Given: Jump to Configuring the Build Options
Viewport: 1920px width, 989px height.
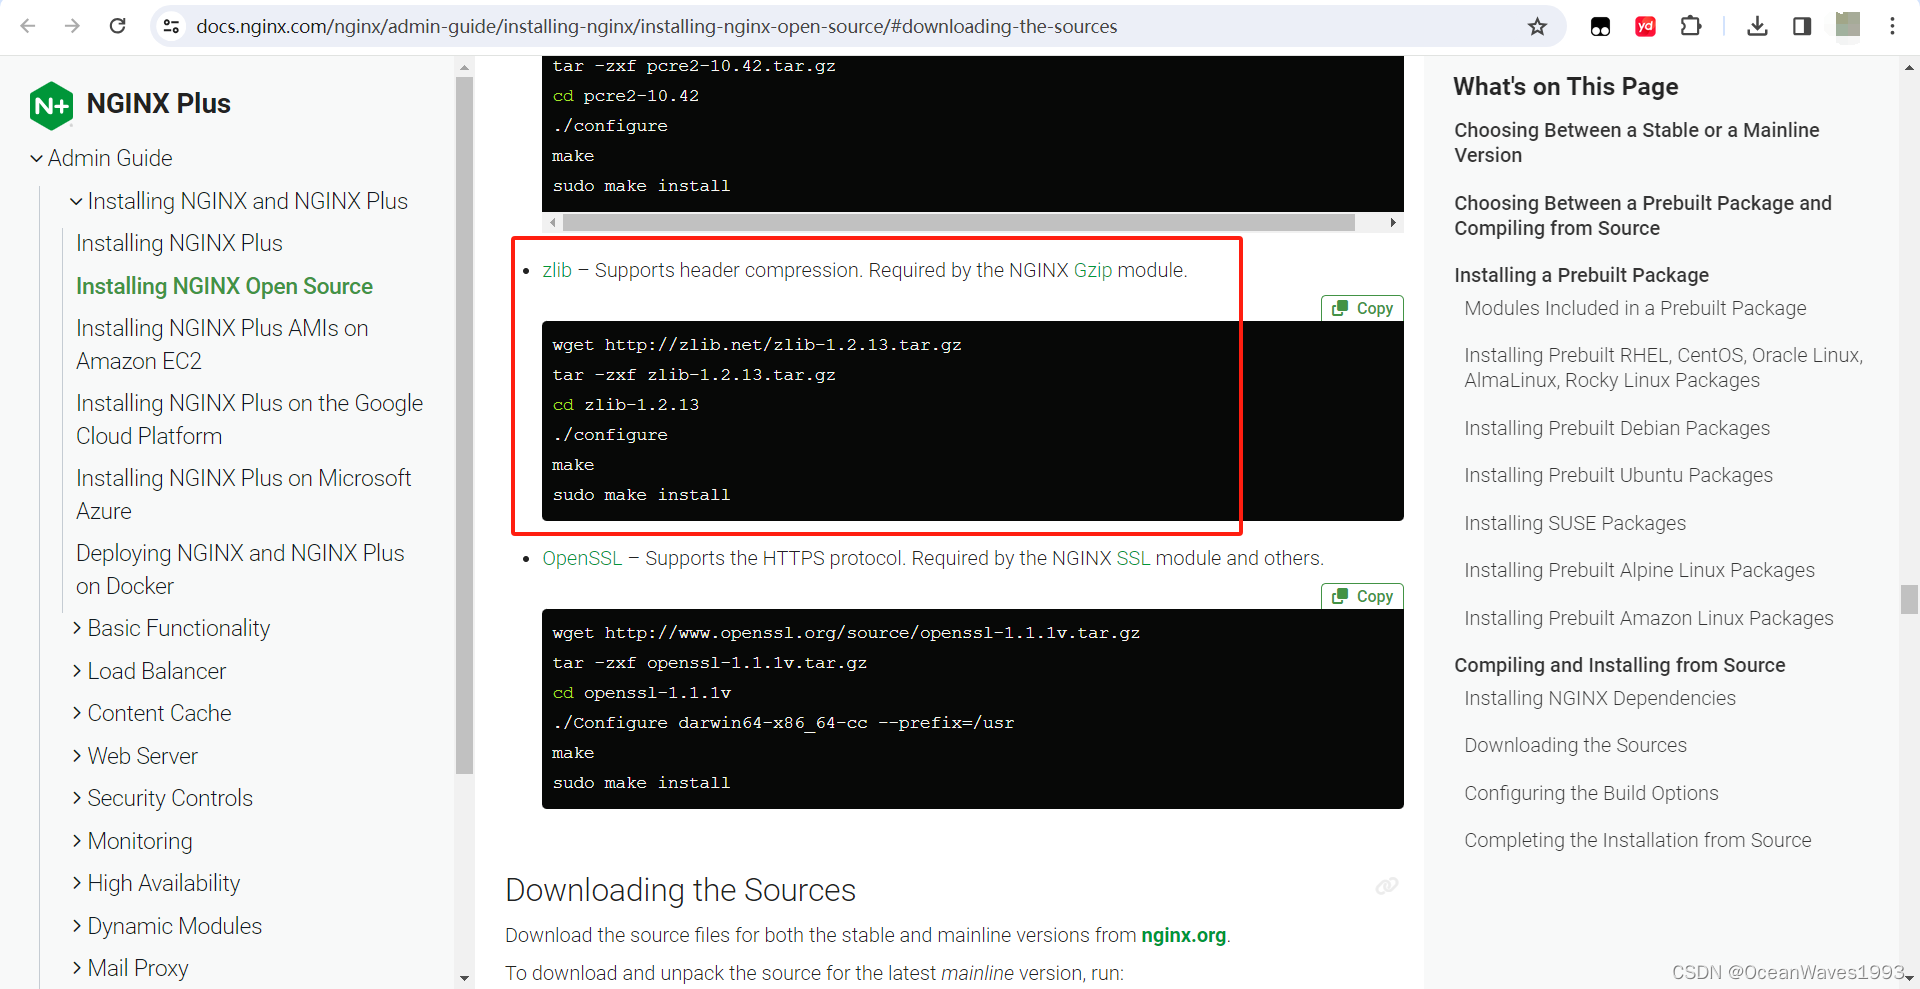Looking at the screenshot, I should (1591, 793).
